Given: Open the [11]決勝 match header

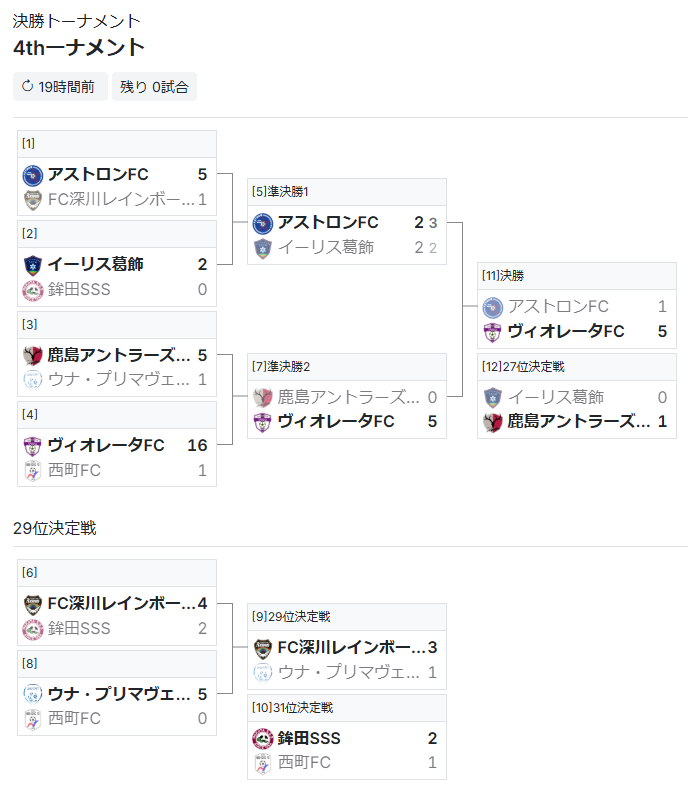Looking at the screenshot, I should (577, 276).
